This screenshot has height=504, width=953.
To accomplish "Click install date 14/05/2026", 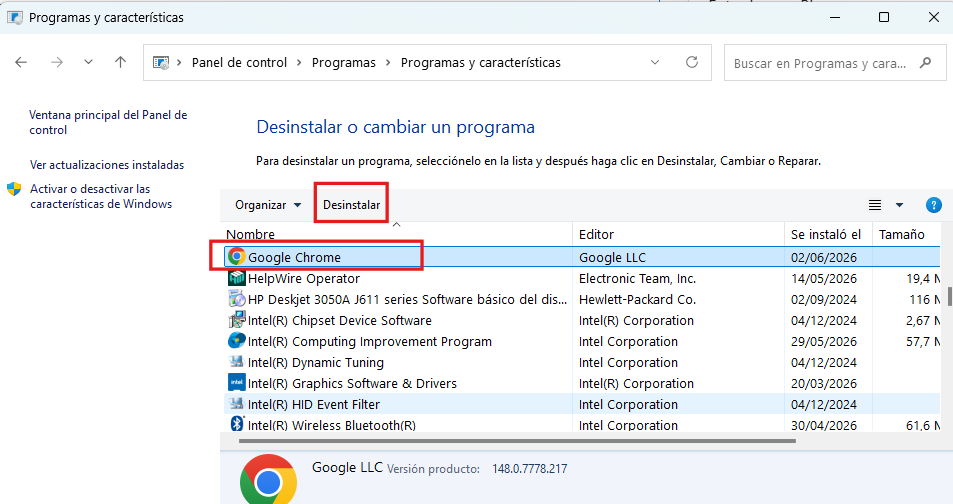I will click(824, 278).
